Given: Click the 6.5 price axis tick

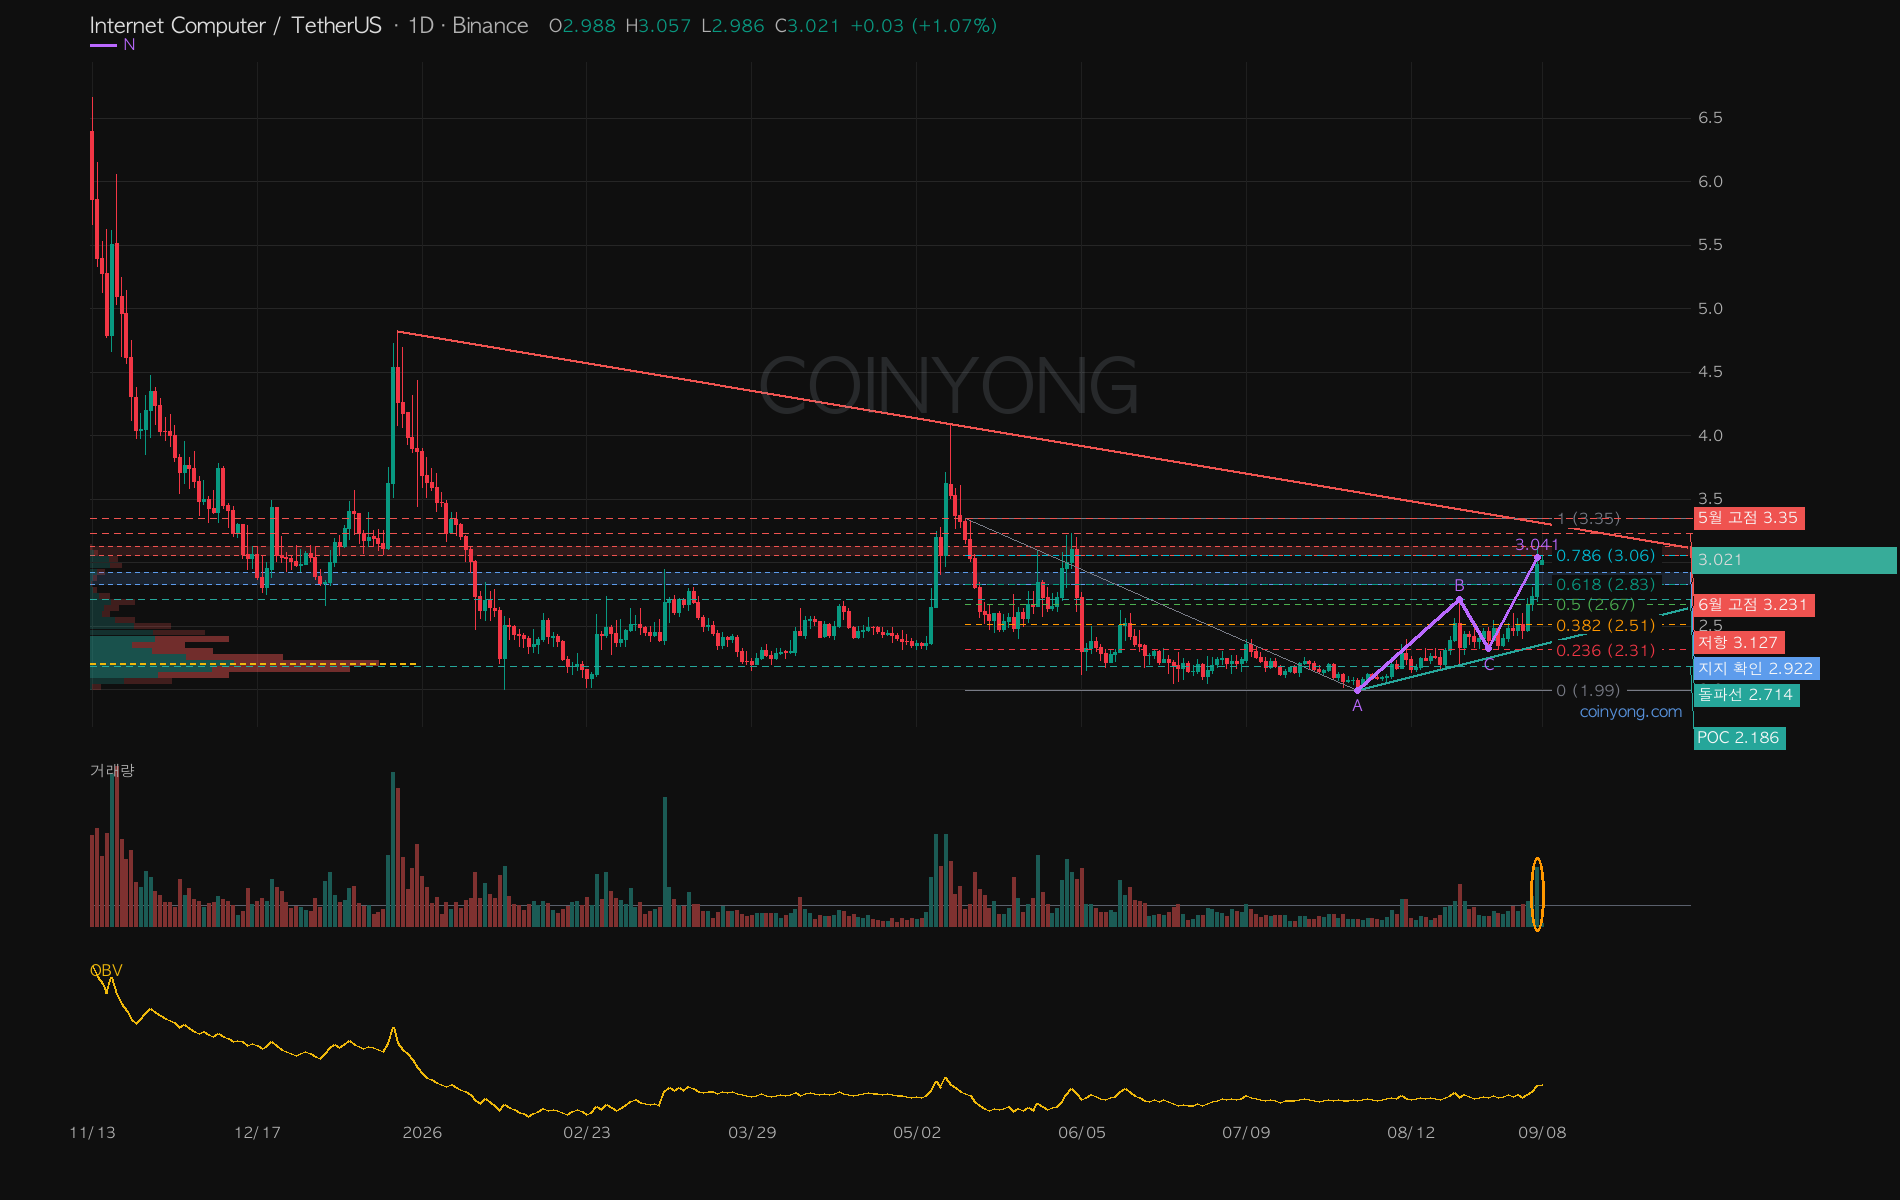Looking at the screenshot, I should [x=1710, y=118].
